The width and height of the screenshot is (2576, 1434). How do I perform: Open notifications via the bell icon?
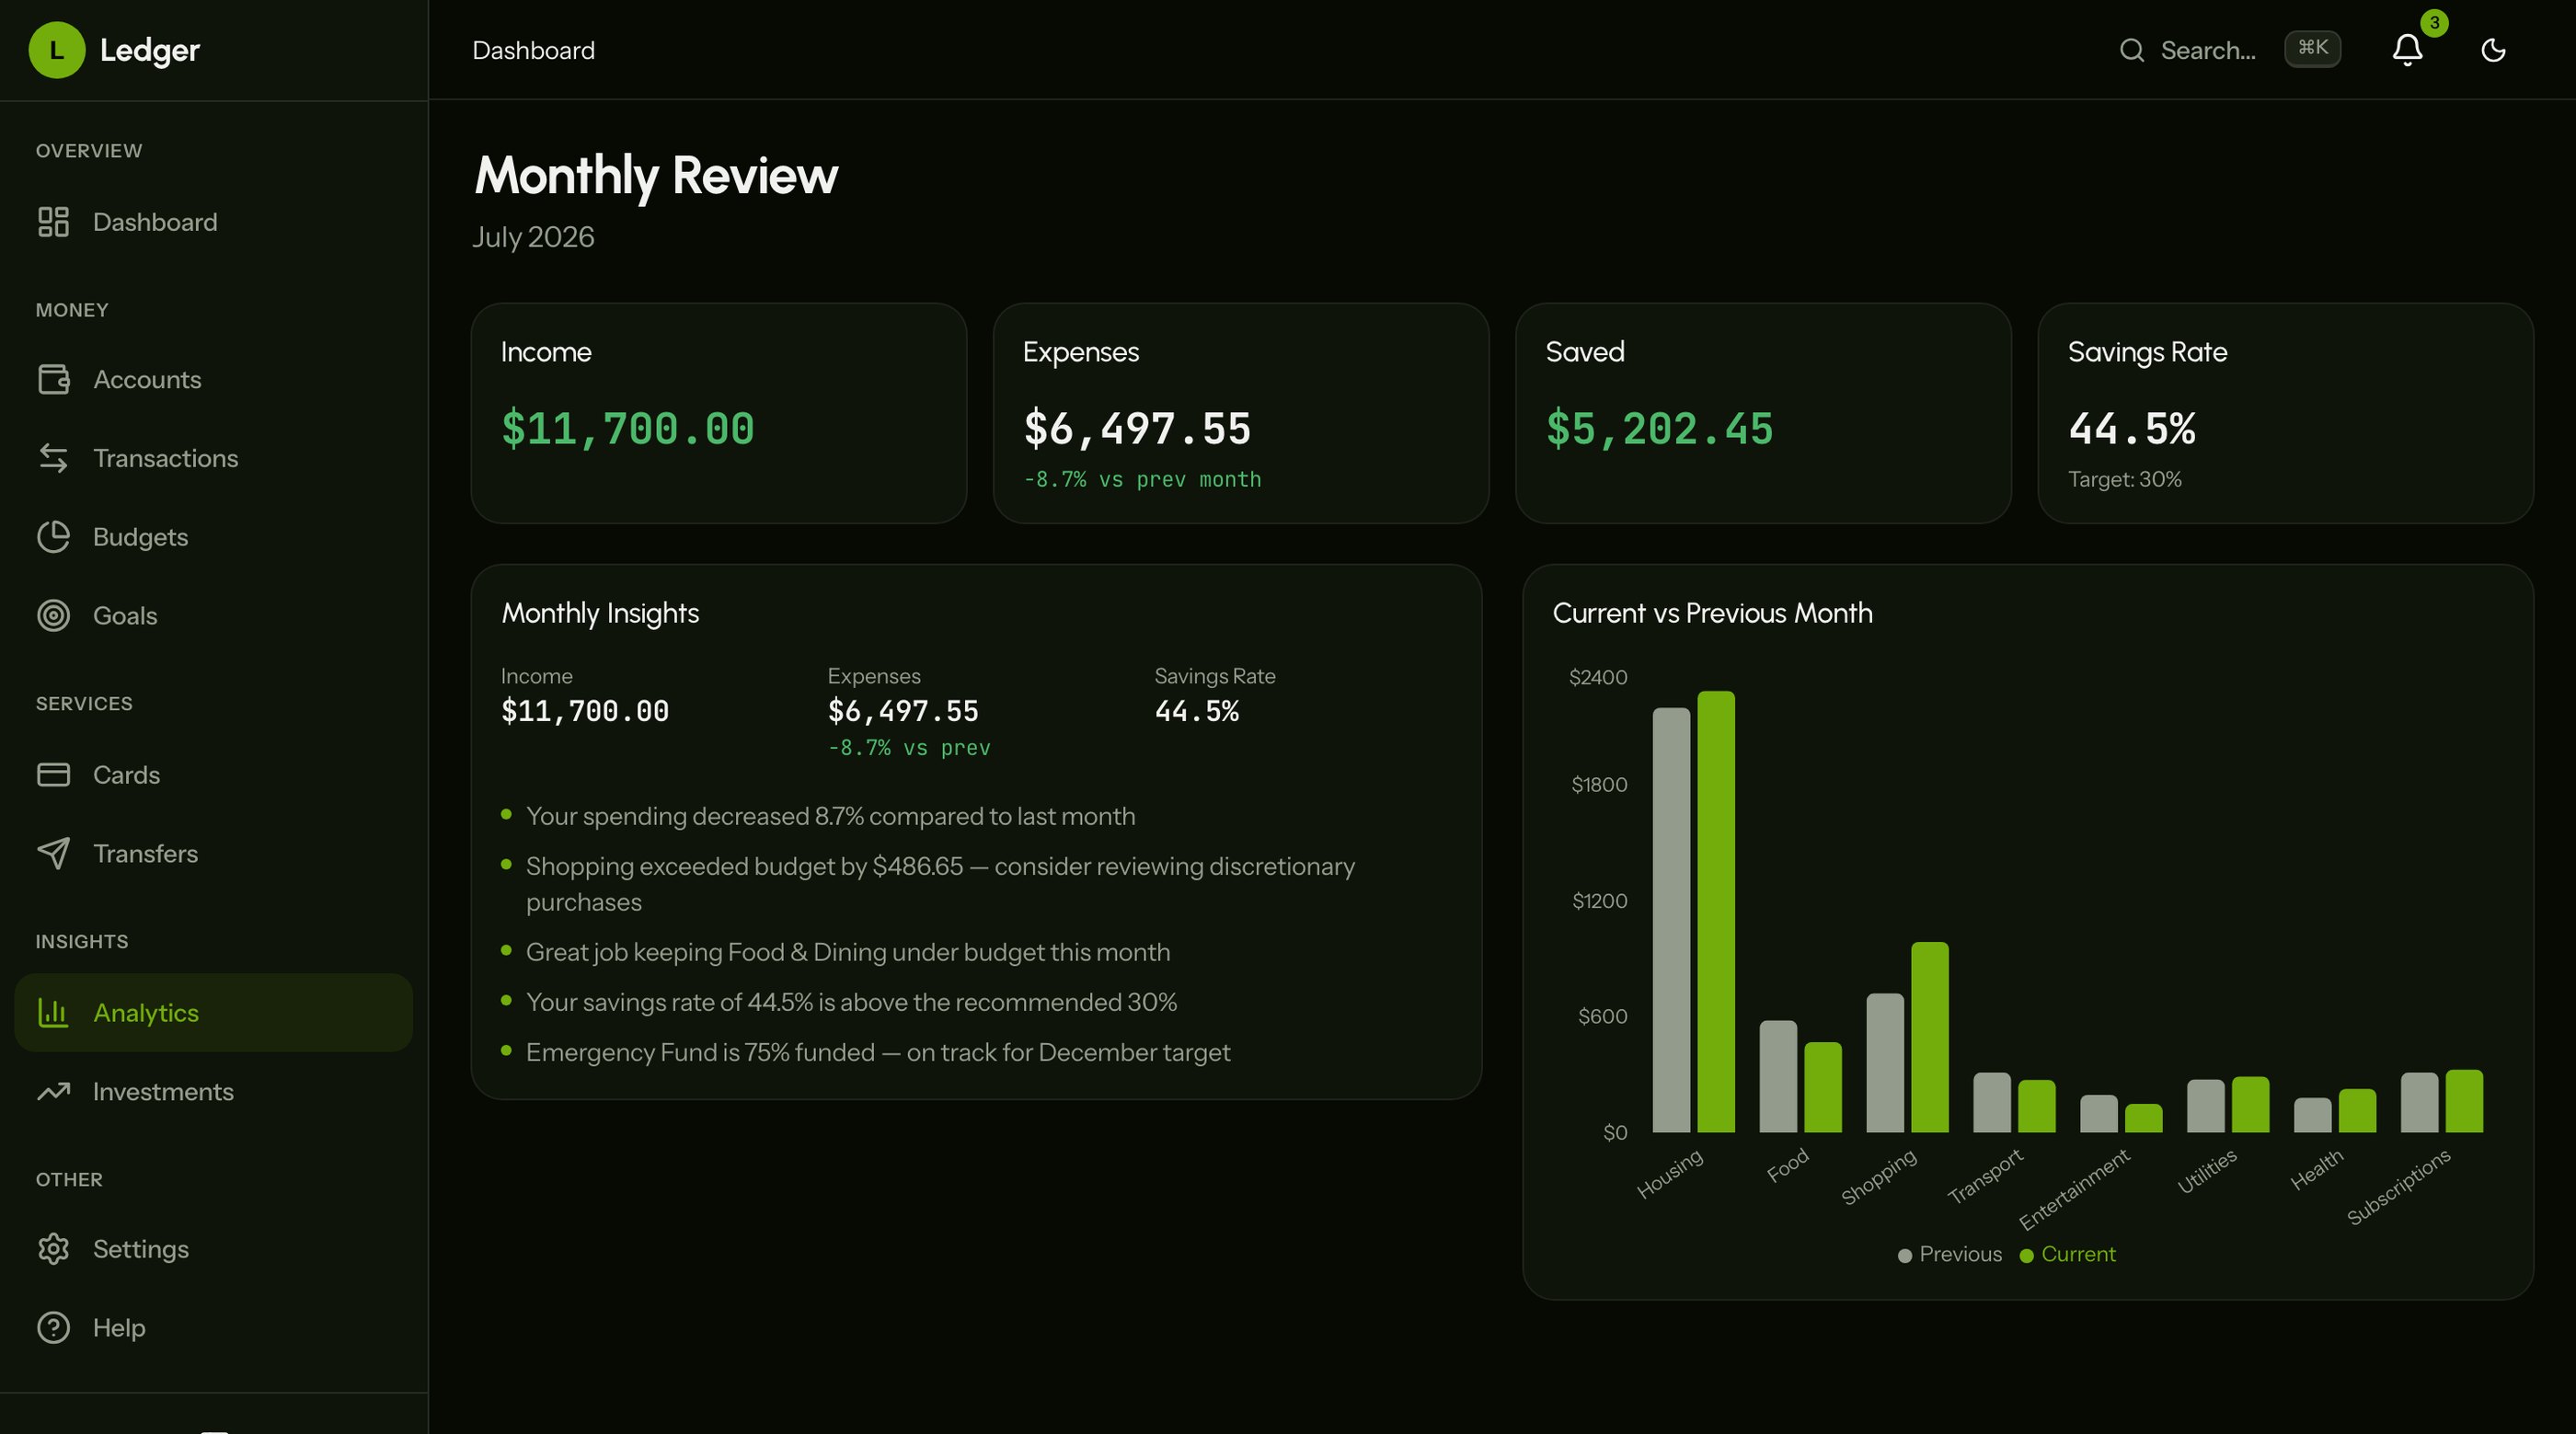(x=2407, y=50)
